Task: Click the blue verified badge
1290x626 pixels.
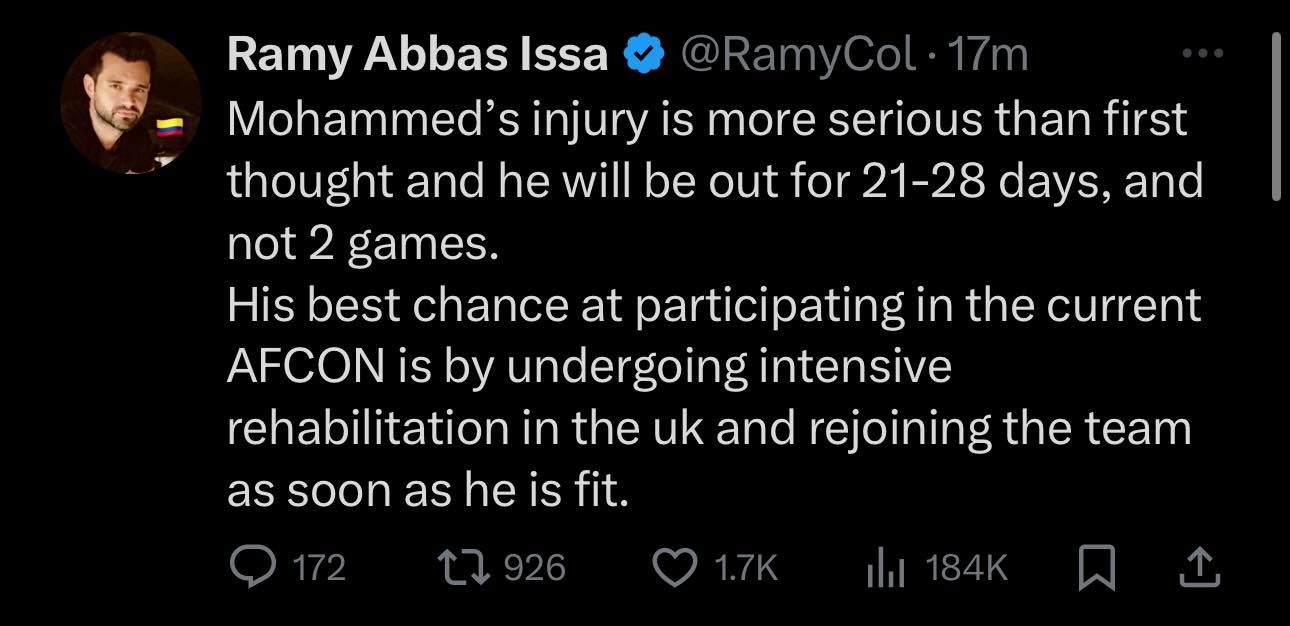Action: pyautogui.click(x=645, y=56)
